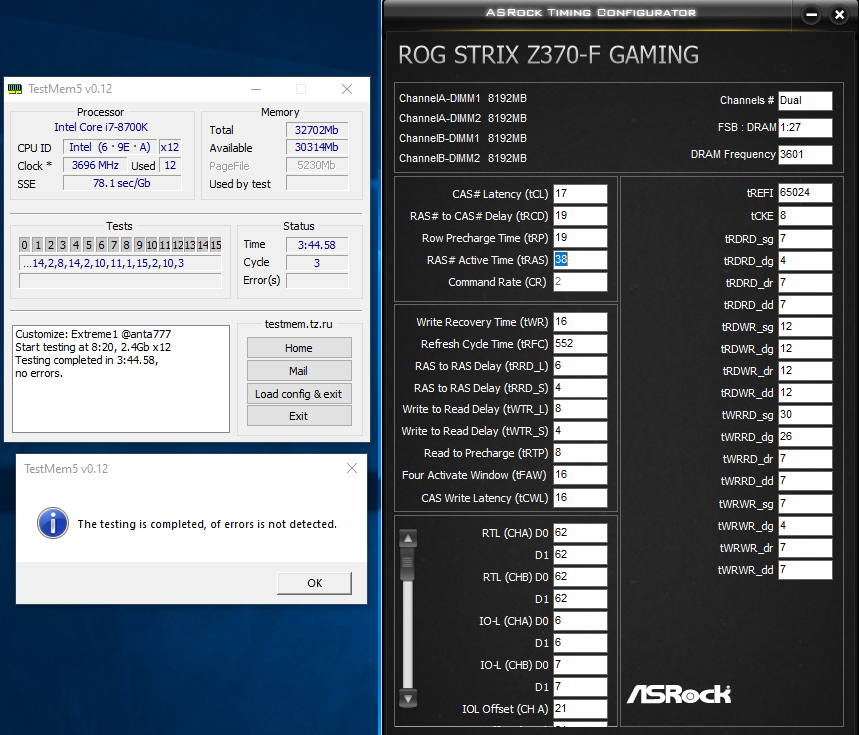Screen dimensions: 859x735
Task: Close the TestMem5 completion dialog
Action: point(352,468)
